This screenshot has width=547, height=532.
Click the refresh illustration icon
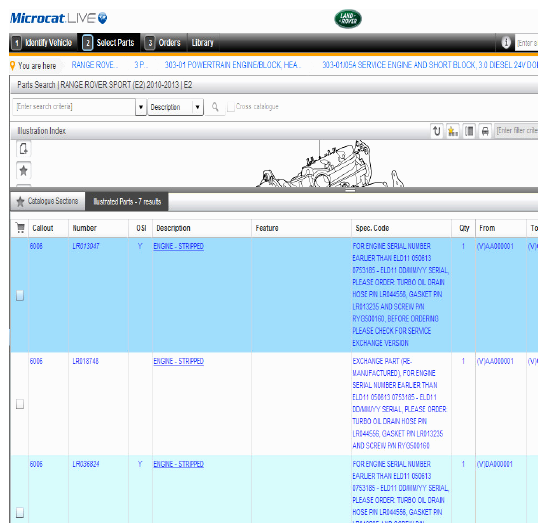[436, 131]
